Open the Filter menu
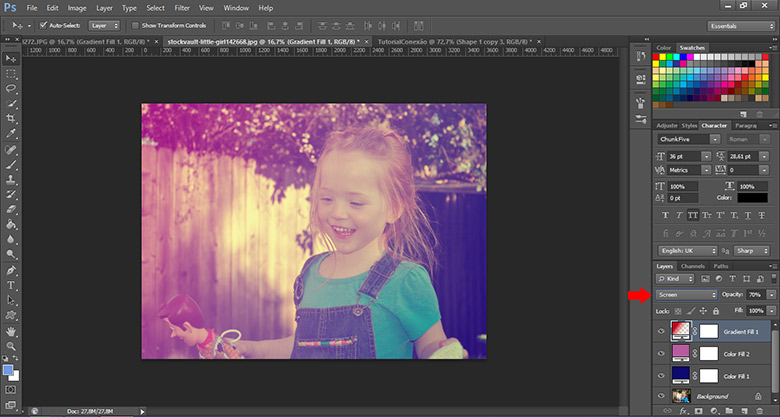Image resolution: width=780 pixels, height=417 pixels. (182, 8)
